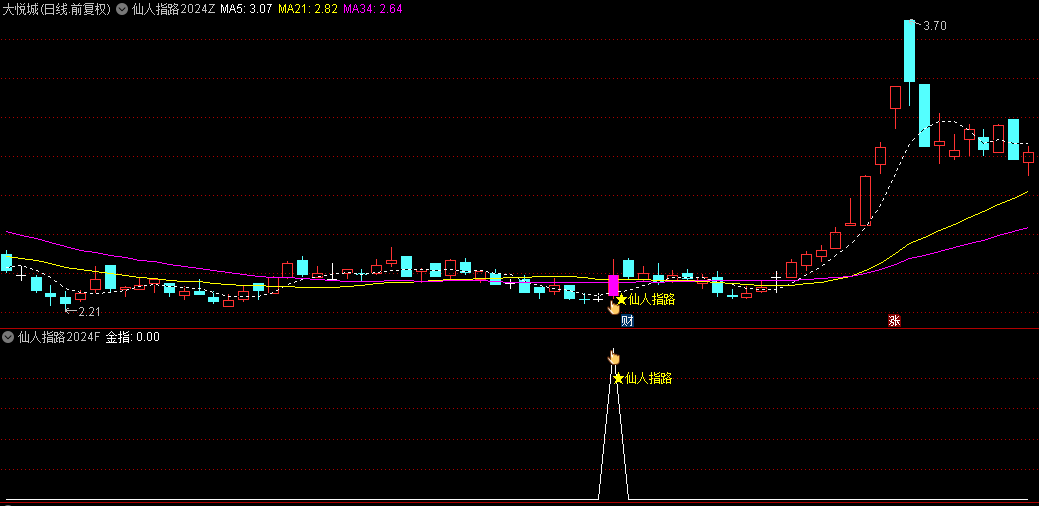The height and width of the screenshot is (506, 1039).
Task: Click the magenta MA34: 2.64 value
Action: pos(373,9)
